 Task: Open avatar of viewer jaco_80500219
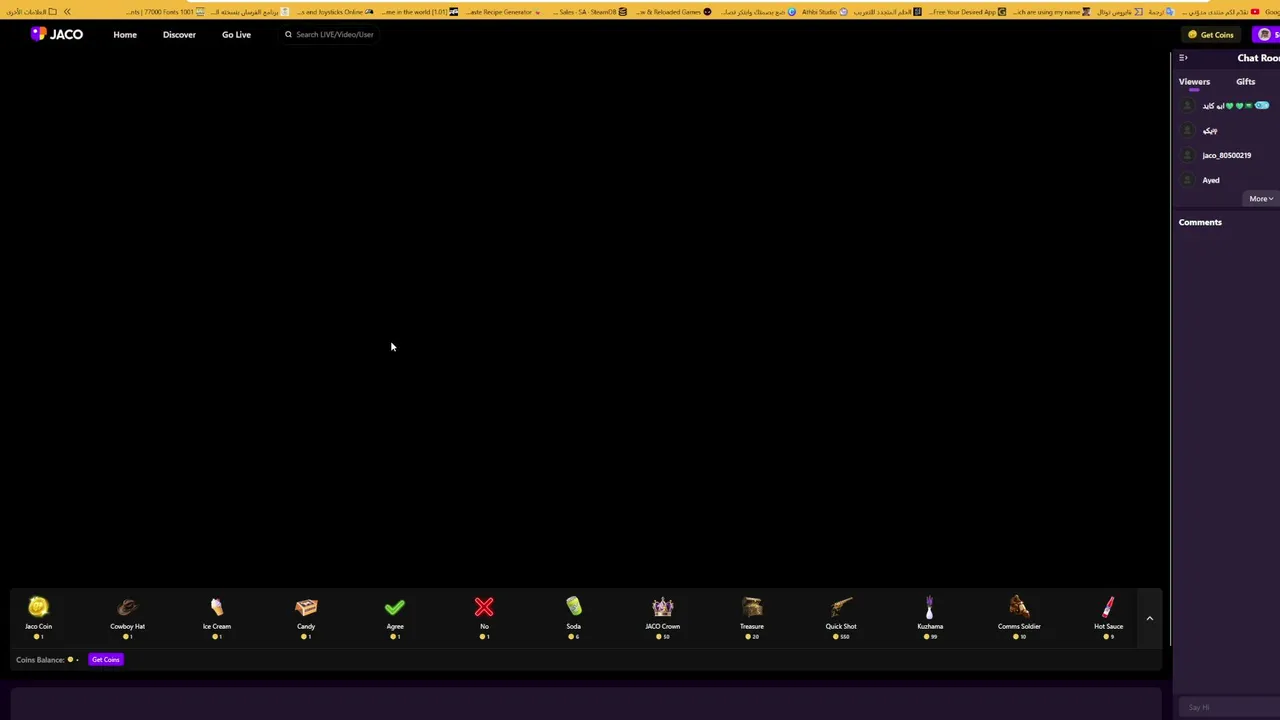click(1188, 155)
